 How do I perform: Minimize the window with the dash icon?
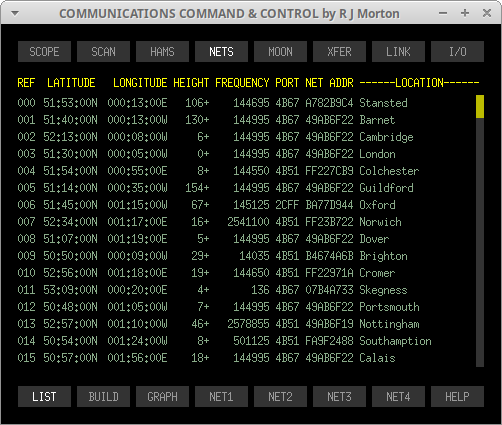443,14
